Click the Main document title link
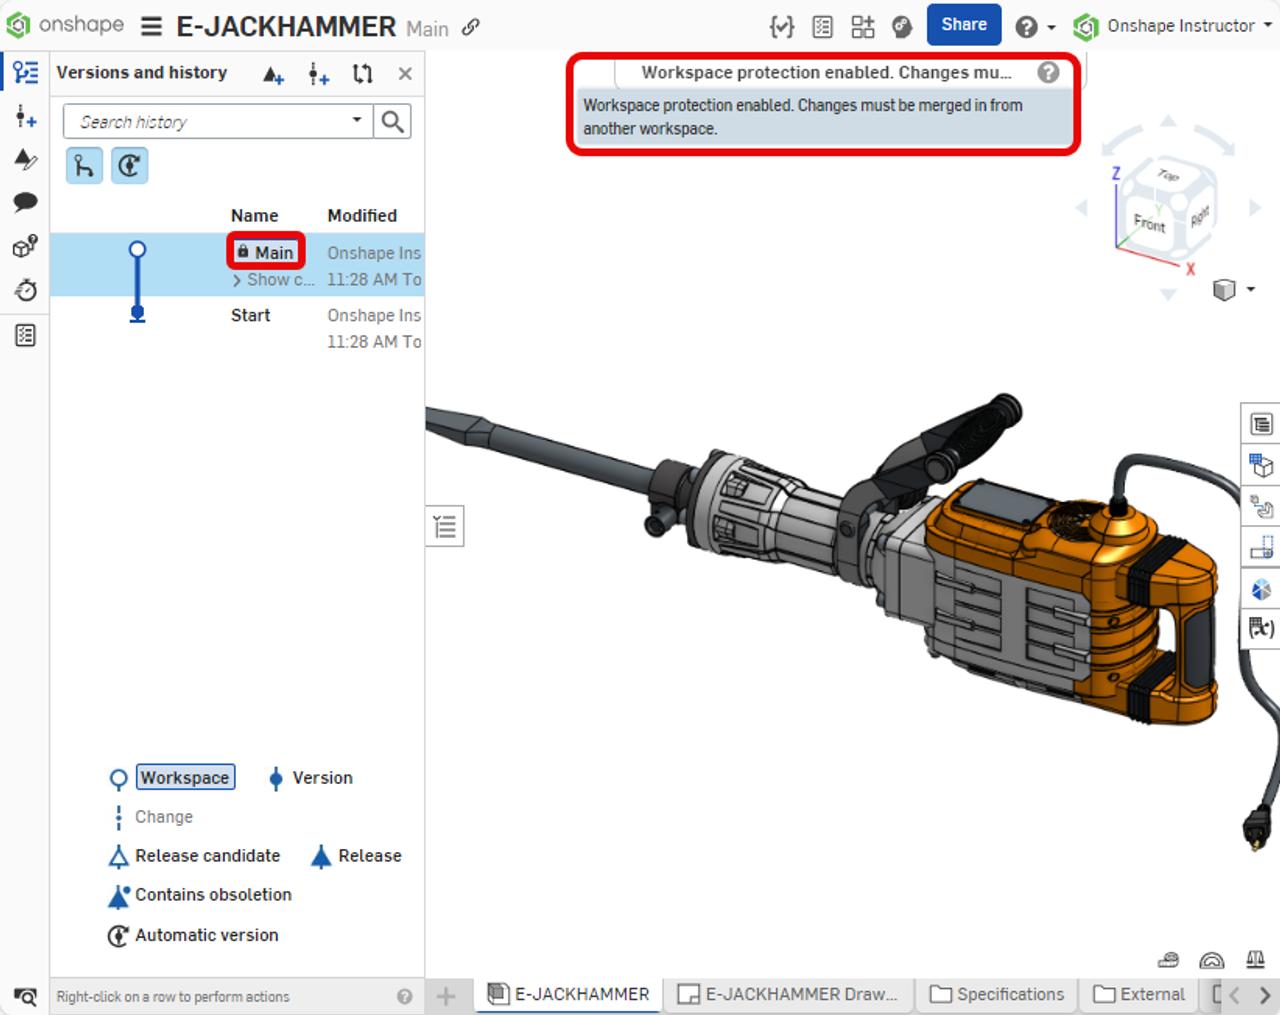Viewport: 1280px width, 1015px height. 427,29
